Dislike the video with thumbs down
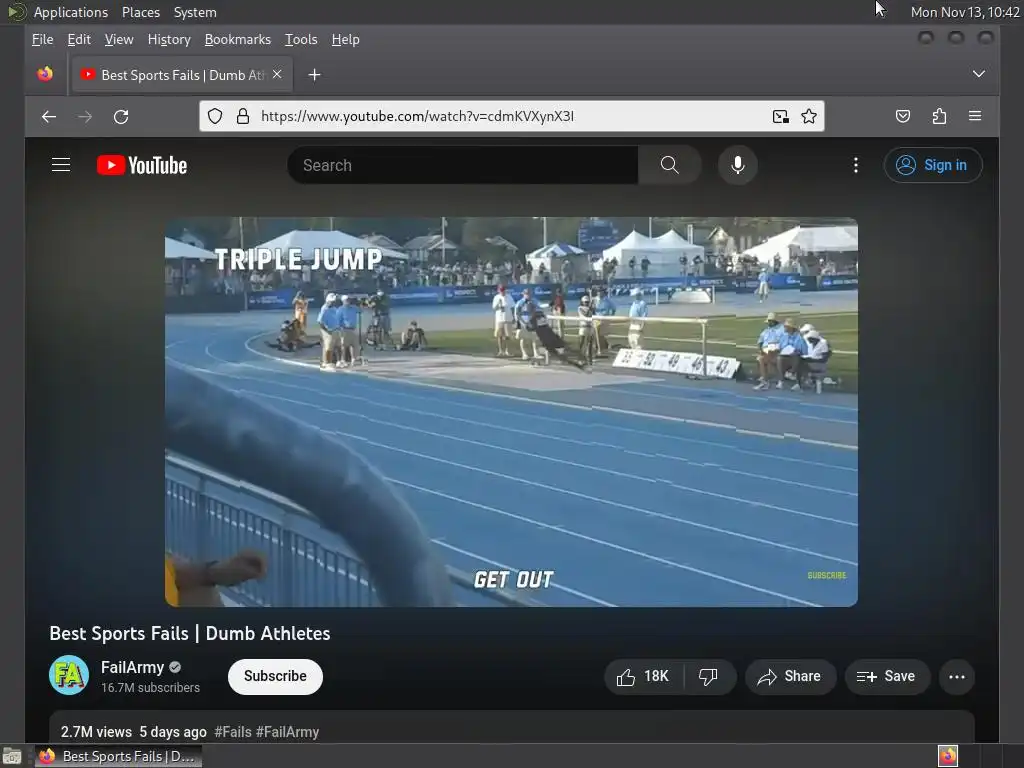This screenshot has height=768, width=1024. pyautogui.click(x=709, y=677)
